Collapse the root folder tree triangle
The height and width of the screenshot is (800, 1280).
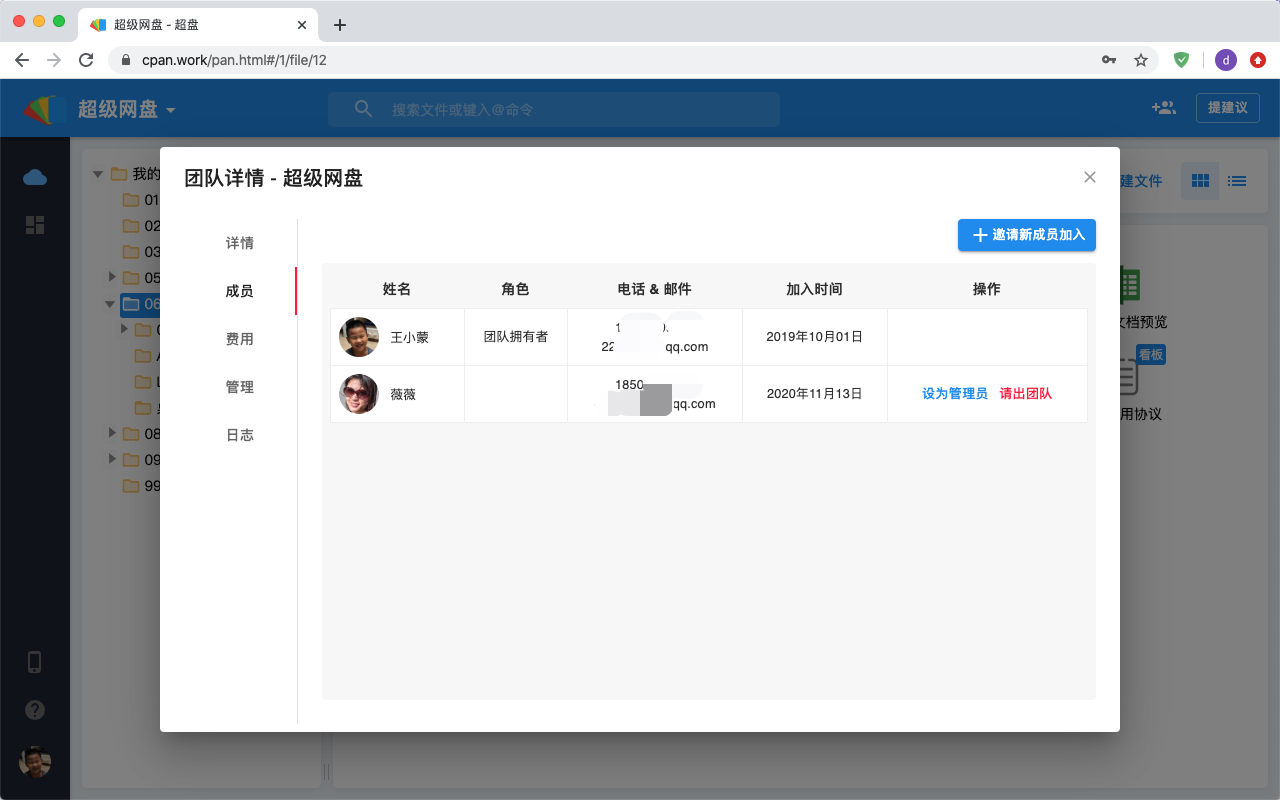click(98, 174)
